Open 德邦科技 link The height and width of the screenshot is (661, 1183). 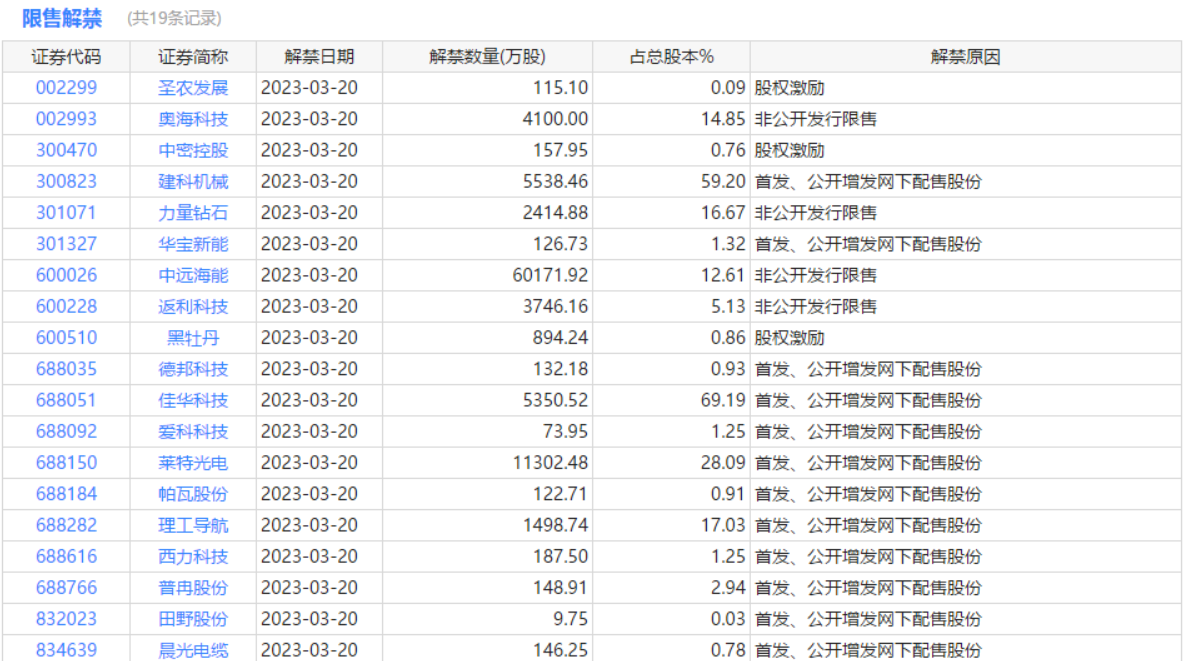[193, 369]
